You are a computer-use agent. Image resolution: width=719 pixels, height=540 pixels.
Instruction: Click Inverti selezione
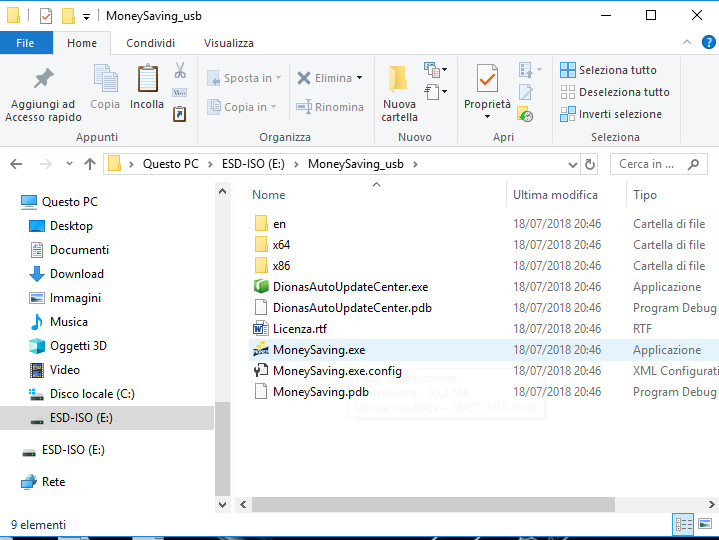point(611,114)
